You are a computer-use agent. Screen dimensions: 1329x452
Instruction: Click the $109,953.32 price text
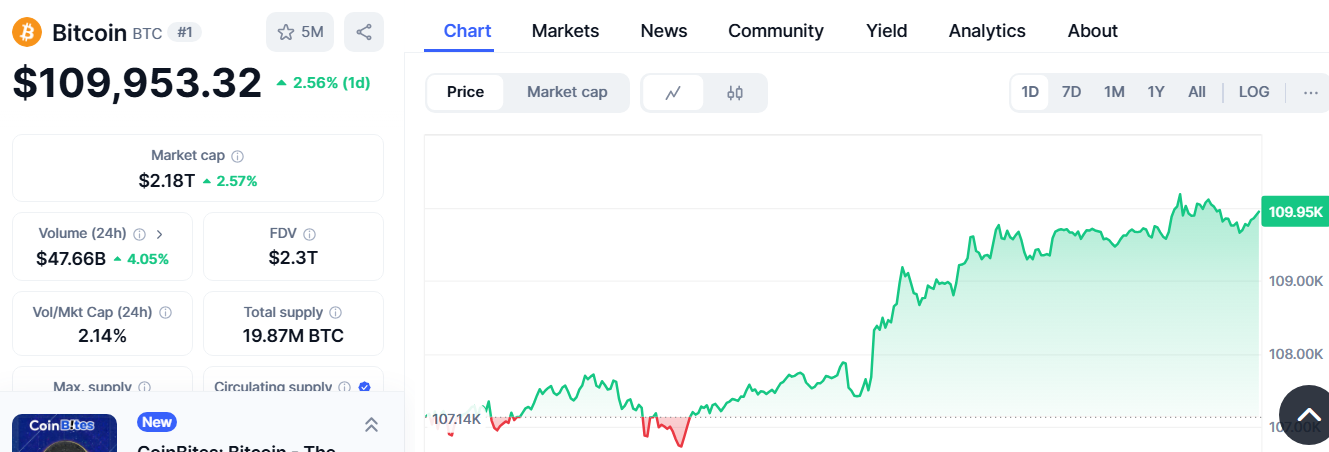137,83
